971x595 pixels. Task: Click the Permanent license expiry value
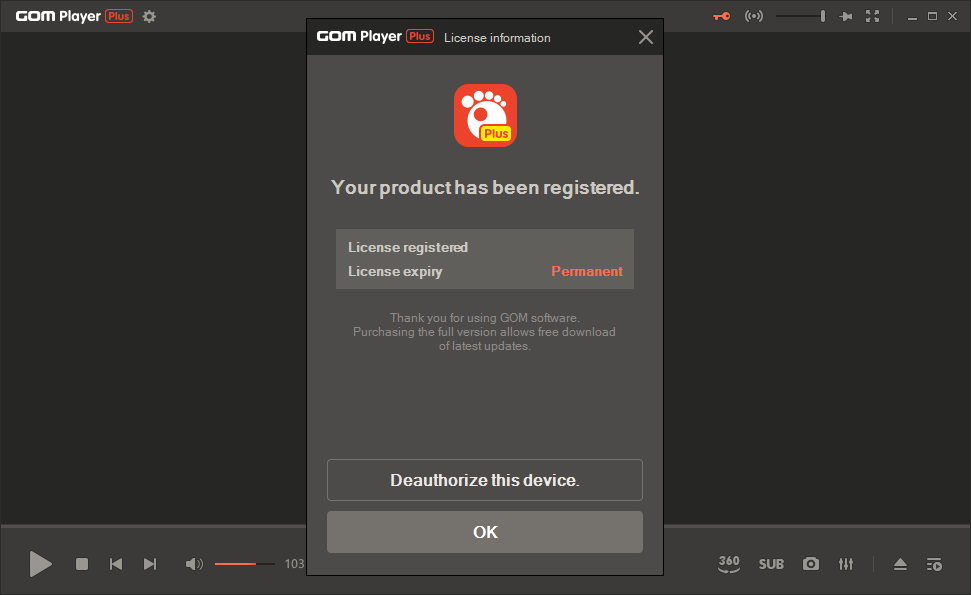pos(587,271)
